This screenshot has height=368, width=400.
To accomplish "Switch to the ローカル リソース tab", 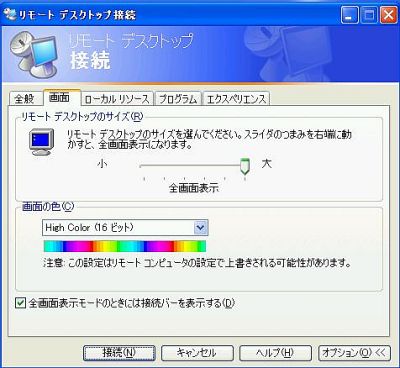I will point(117,99).
